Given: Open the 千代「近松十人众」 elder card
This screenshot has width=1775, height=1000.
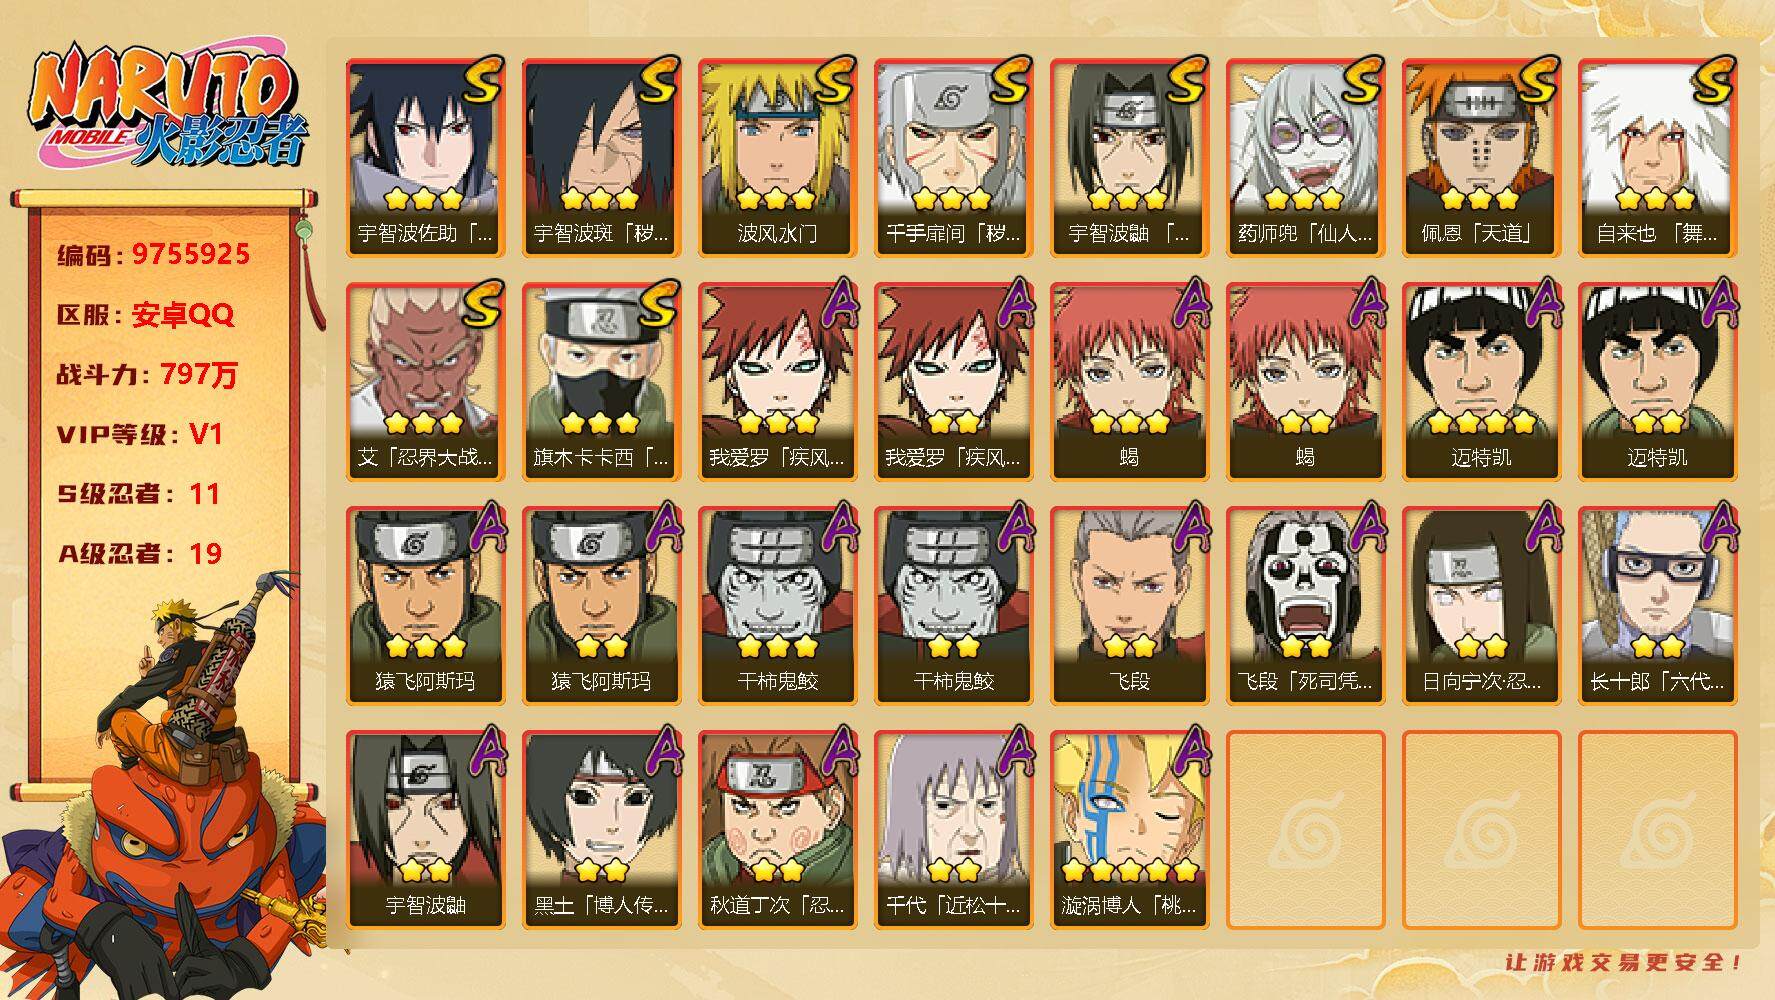Looking at the screenshot, I should pos(953,829).
